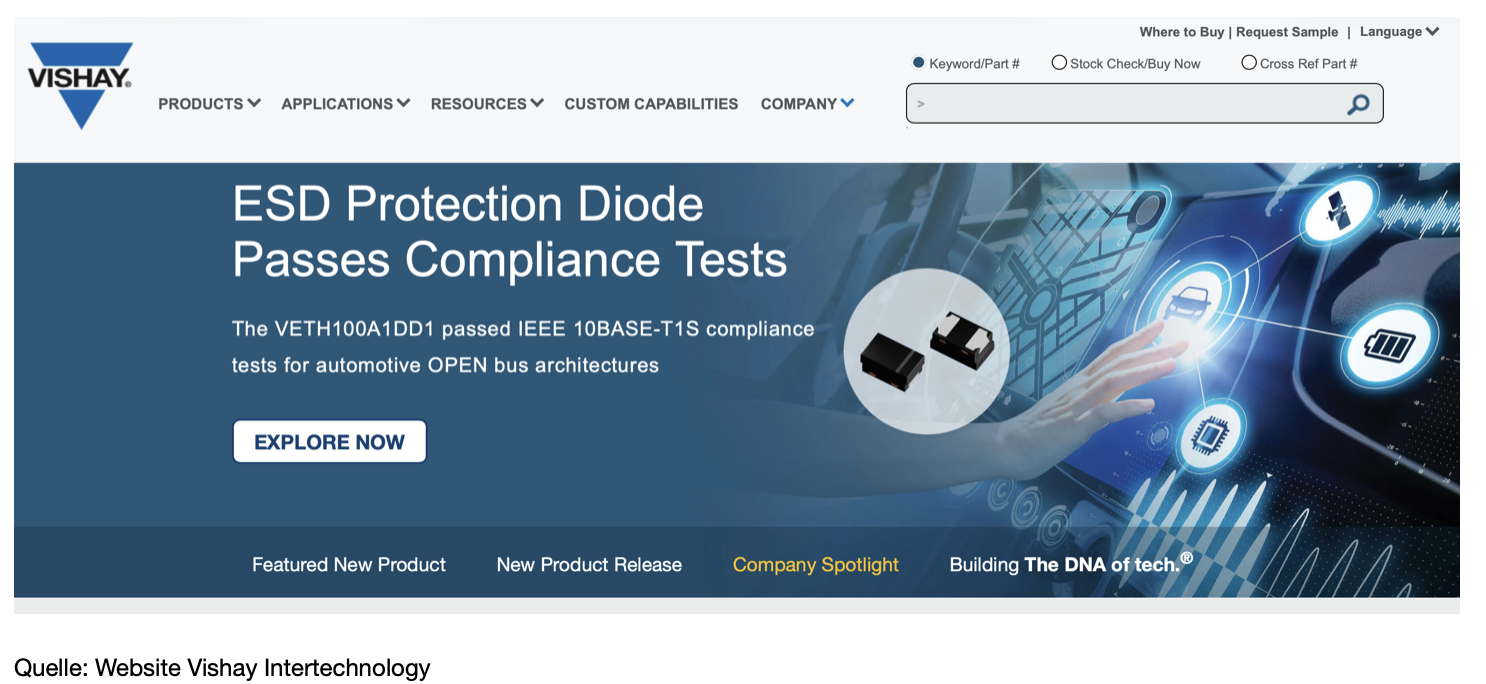Switch to the New Product Release tab
This screenshot has width=1486, height=684.
point(589,565)
